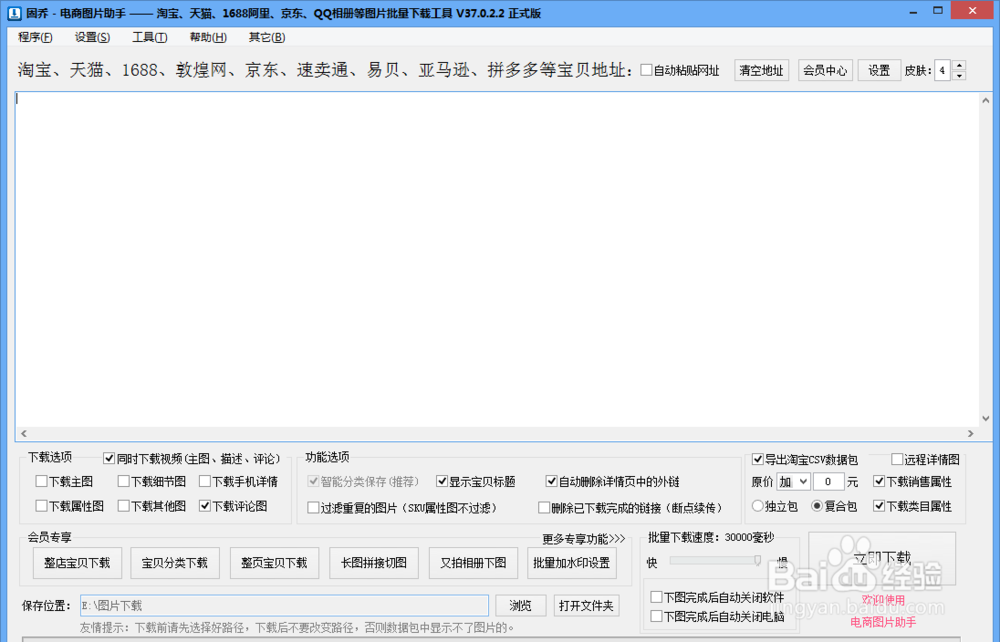This screenshot has height=642, width=1000.
Task: Enable 下载属性图 checkbox
Action: point(41,506)
